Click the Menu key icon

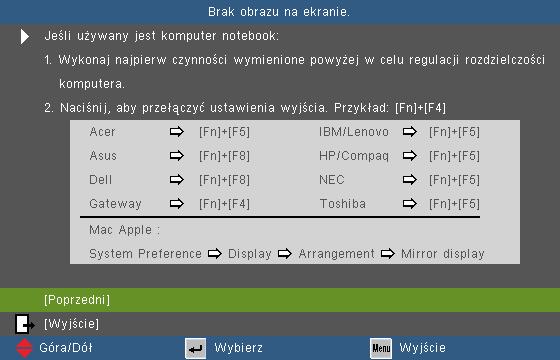pyautogui.click(x=381, y=348)
